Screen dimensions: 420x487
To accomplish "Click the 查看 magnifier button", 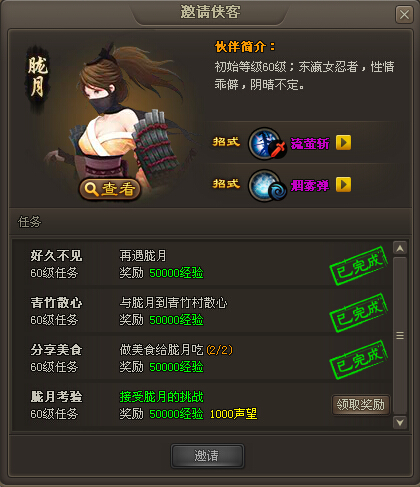I will pyautogui.click(x=110, y=189).
